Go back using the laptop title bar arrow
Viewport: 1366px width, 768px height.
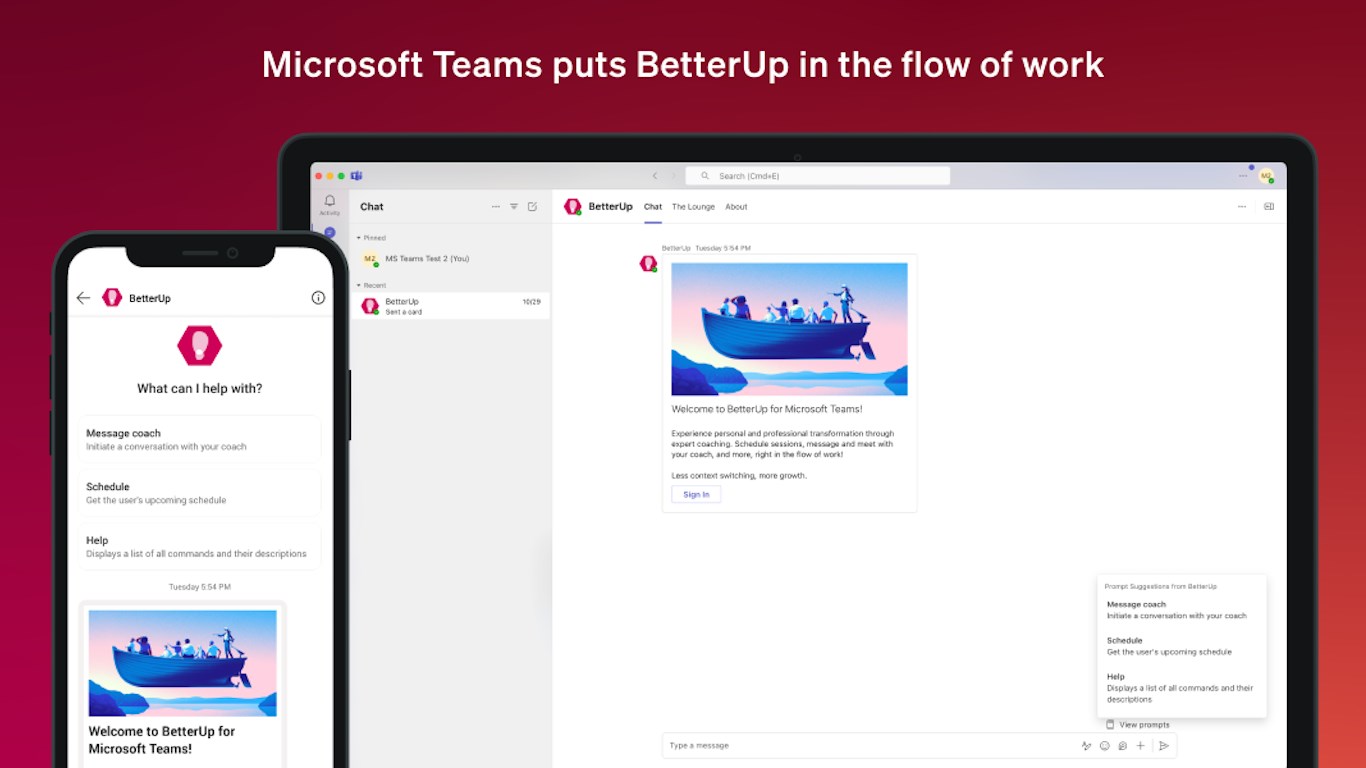(x=655, y=176)
